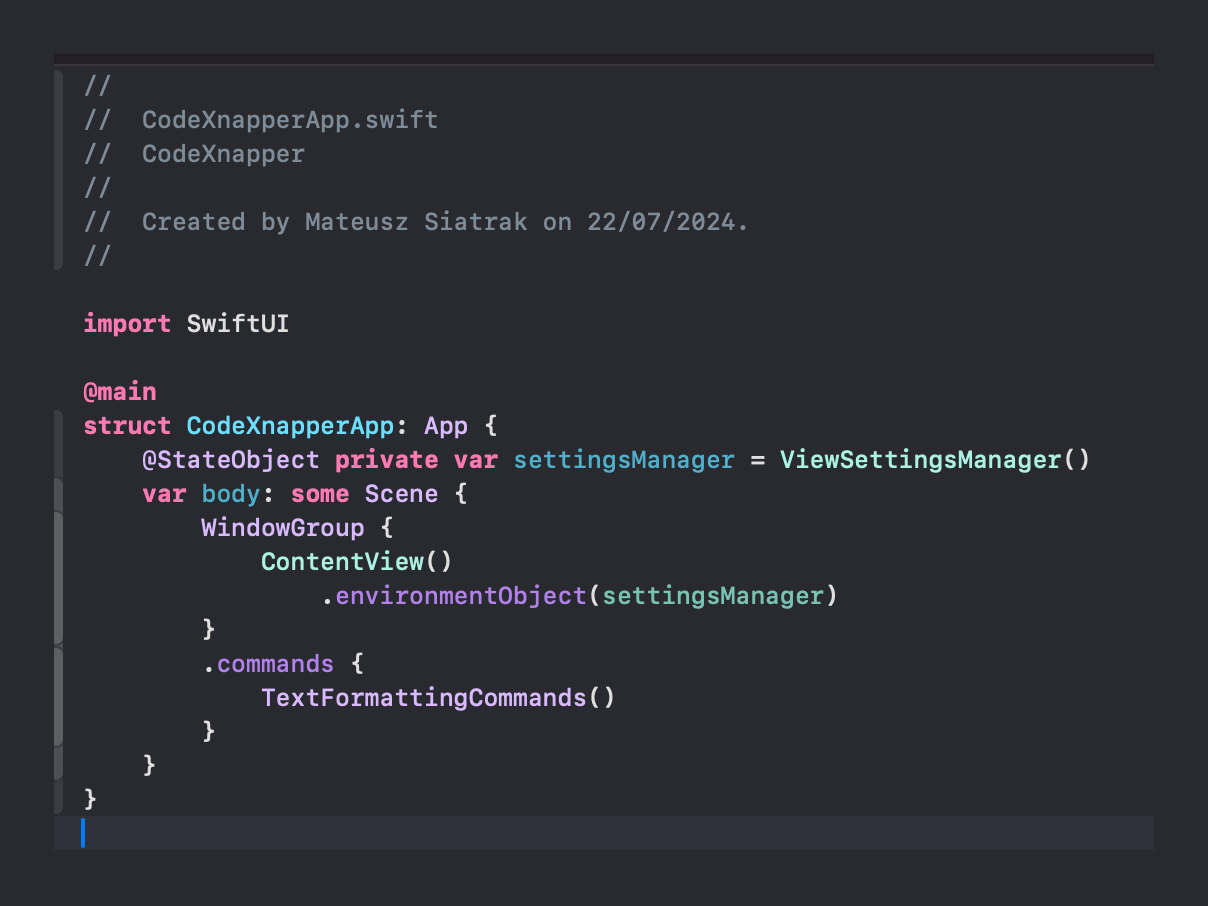Click the private keyword

[386, 460]
